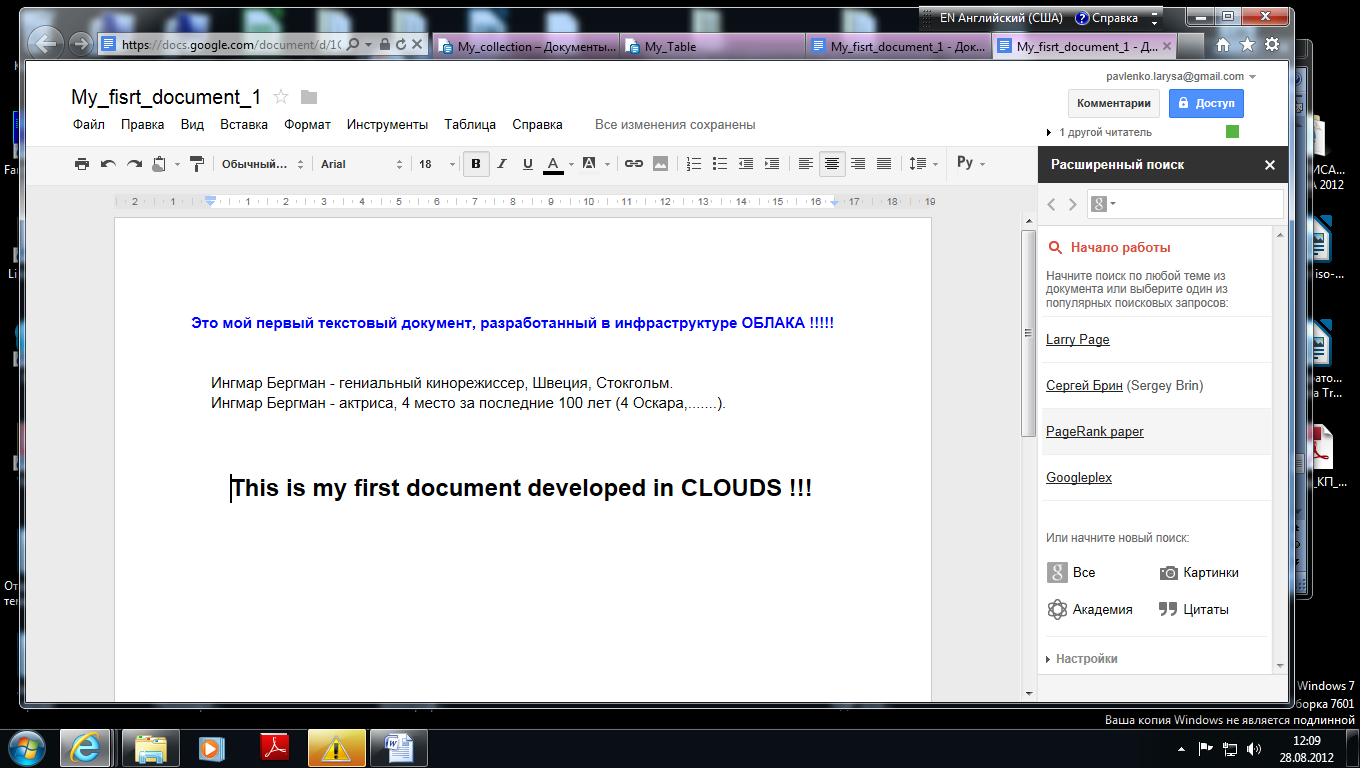
Task: Align text to the right
Action: coord(858,164)
